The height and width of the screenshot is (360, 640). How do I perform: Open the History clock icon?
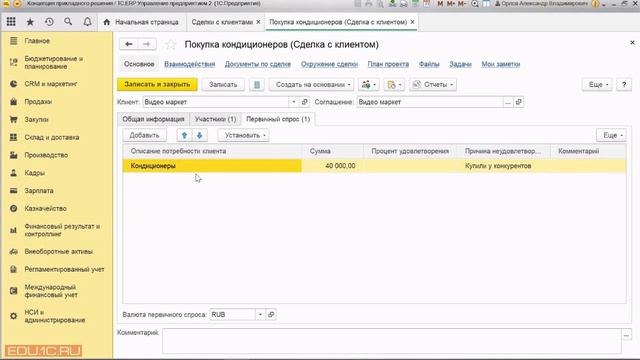49,22
